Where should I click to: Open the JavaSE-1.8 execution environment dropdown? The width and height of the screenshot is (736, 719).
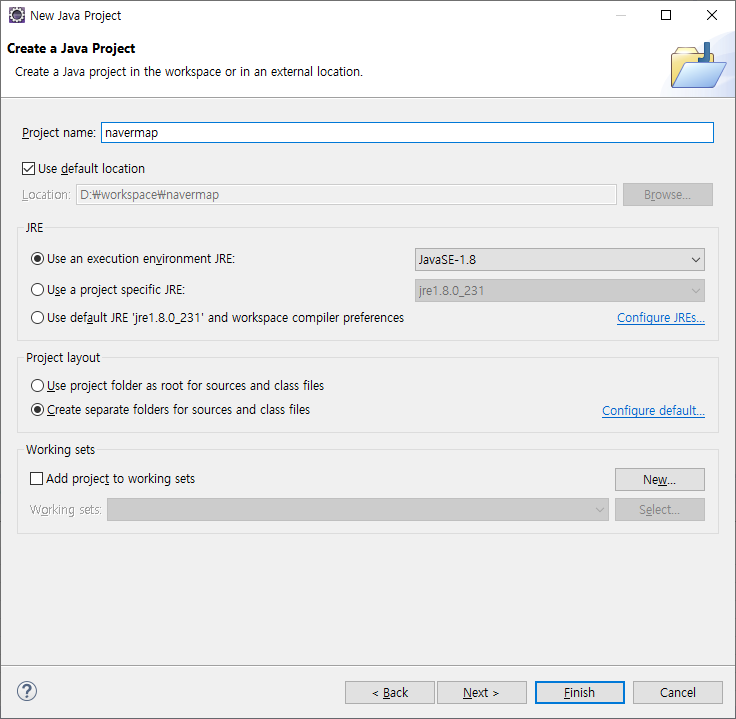click(x=560, y=260)
